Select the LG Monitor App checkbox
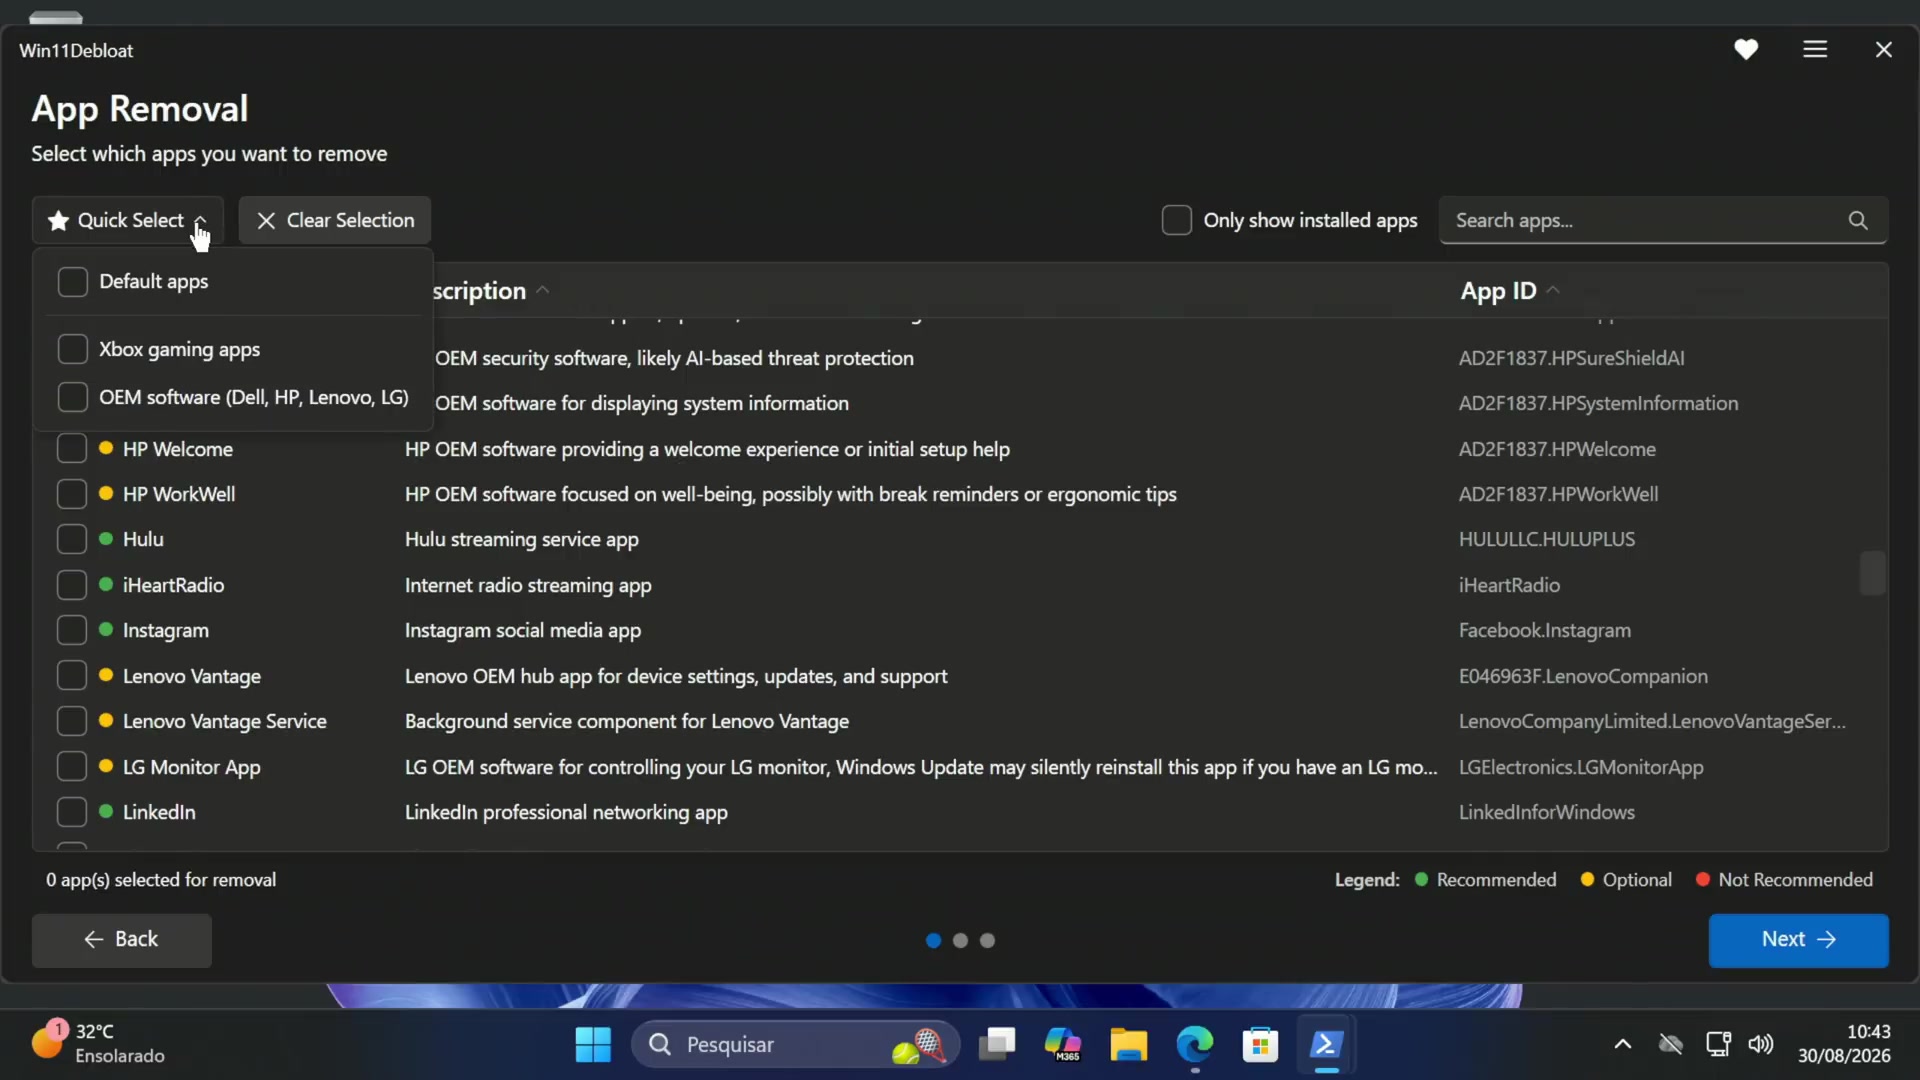Image resolution: width=1920 pixels, height=1080 pixels. click(x=72, y=767)
